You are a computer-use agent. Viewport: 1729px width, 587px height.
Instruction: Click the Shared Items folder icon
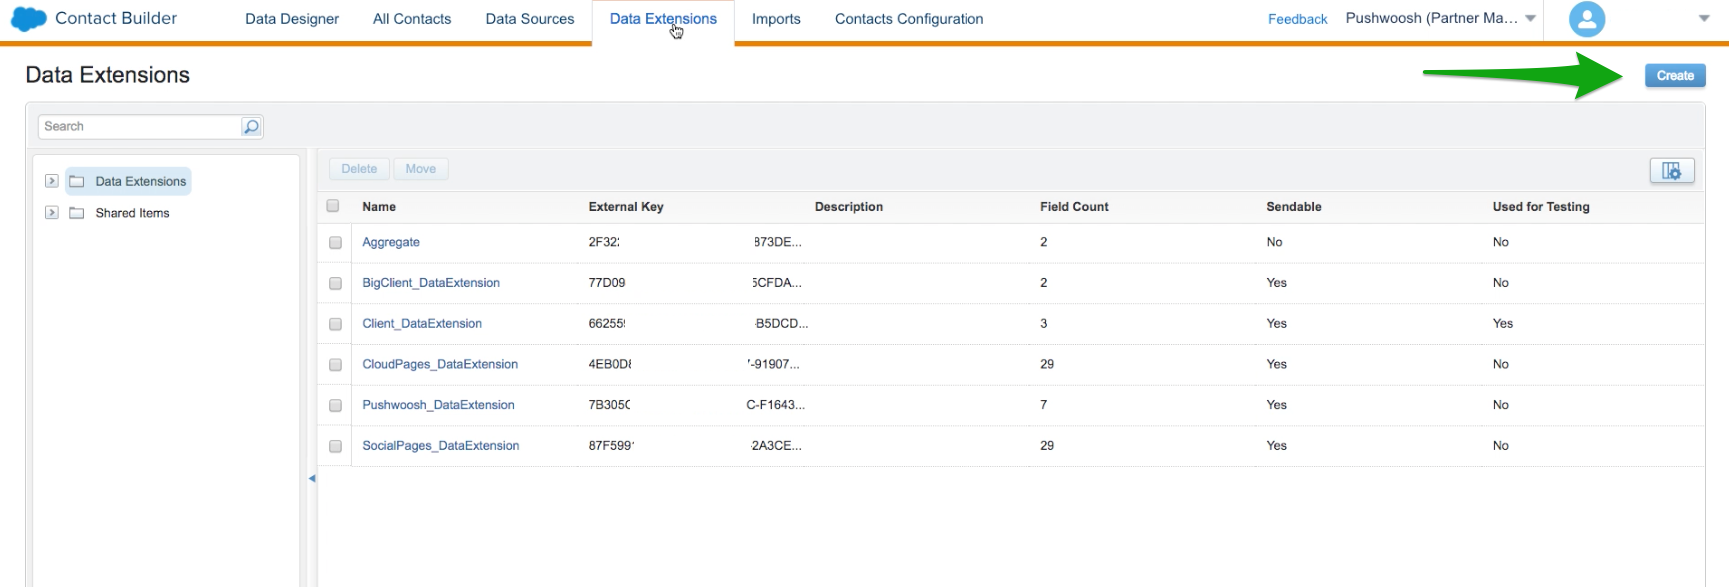tap(76, 213)
